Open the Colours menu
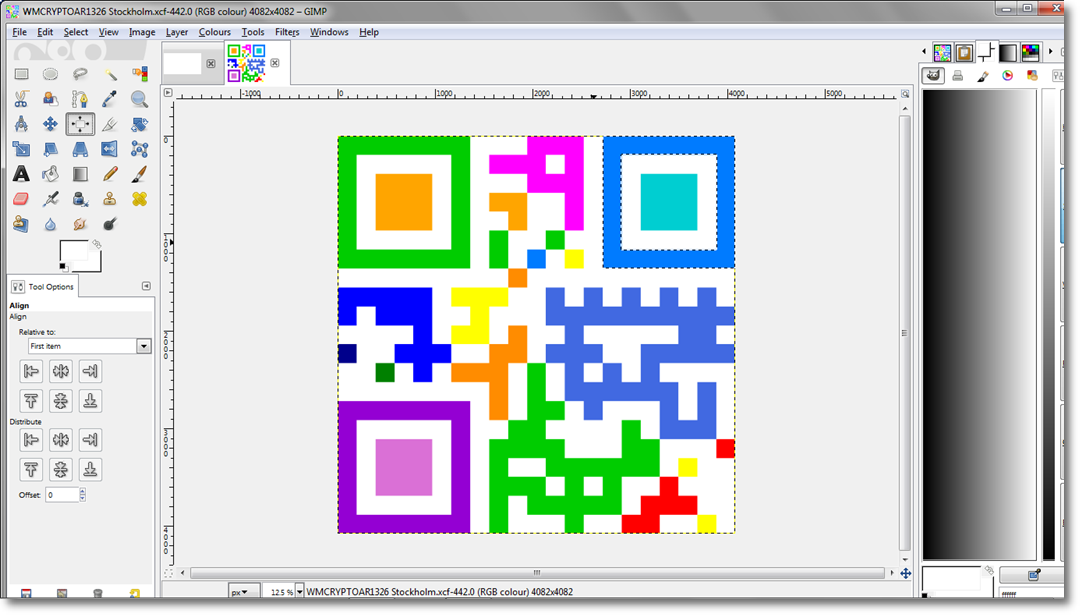1080x615 pixels. tap(214, 32)
